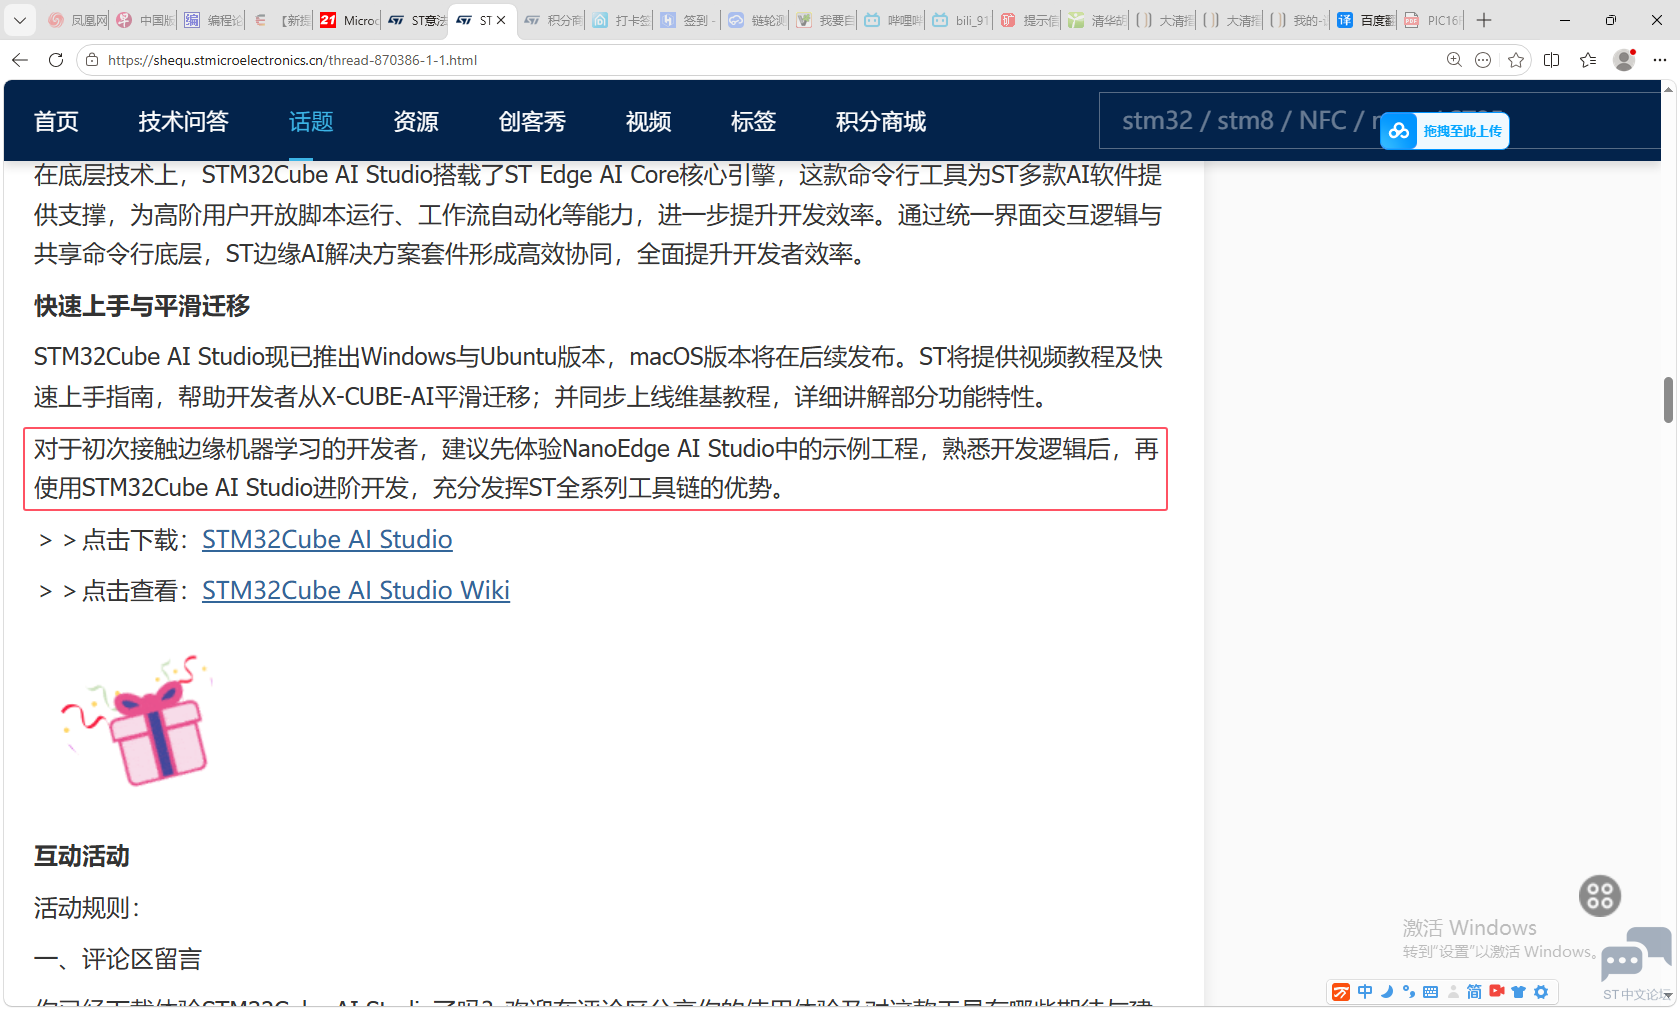Click the 快速上手与平滑迁移 heading
The height and width of the screenshot is (1010, 1680).
click(142, 306)
